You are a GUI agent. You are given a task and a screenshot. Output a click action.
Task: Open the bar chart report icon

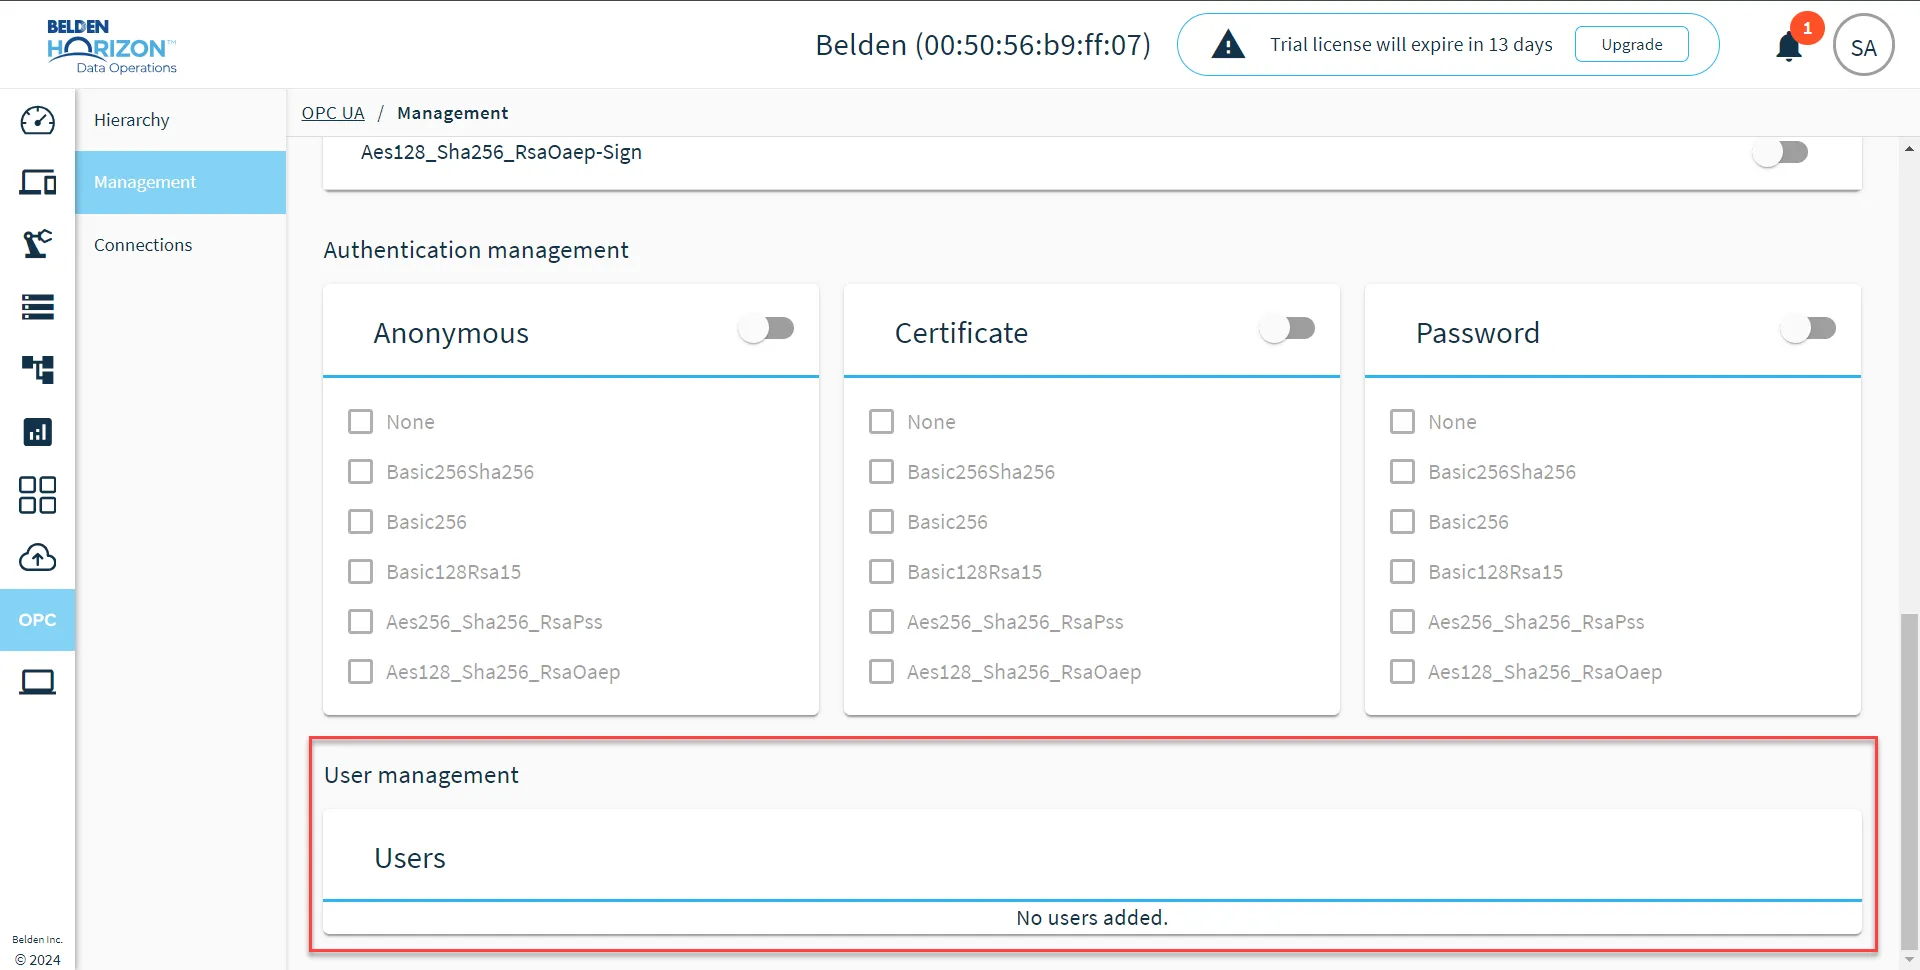(x=38, y=432)
